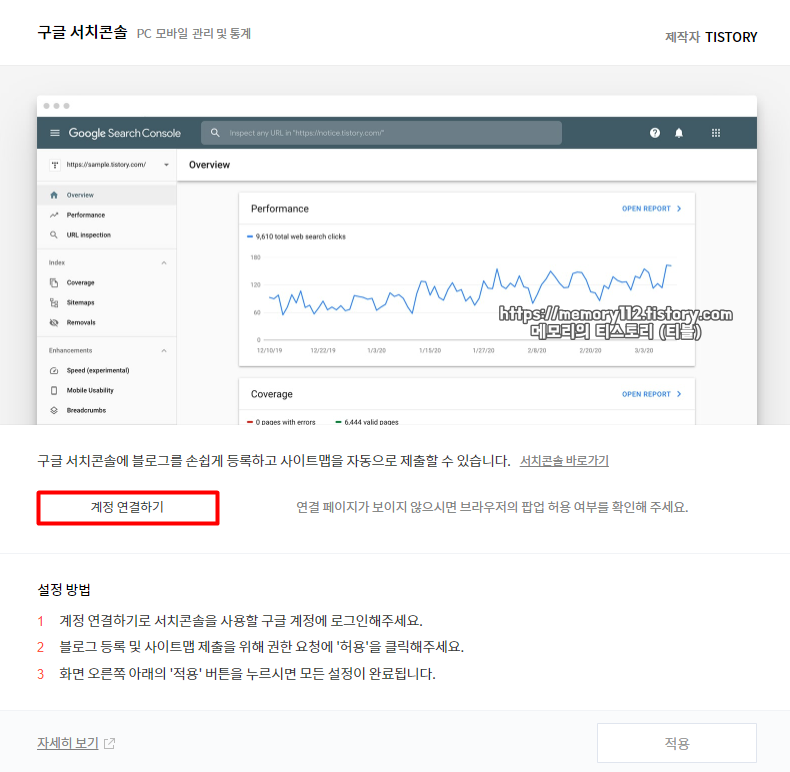The width and height of the screenshot is (790, 772).
Task: Open Mobile Usability in the sidebar
Action: click(106, 391)
